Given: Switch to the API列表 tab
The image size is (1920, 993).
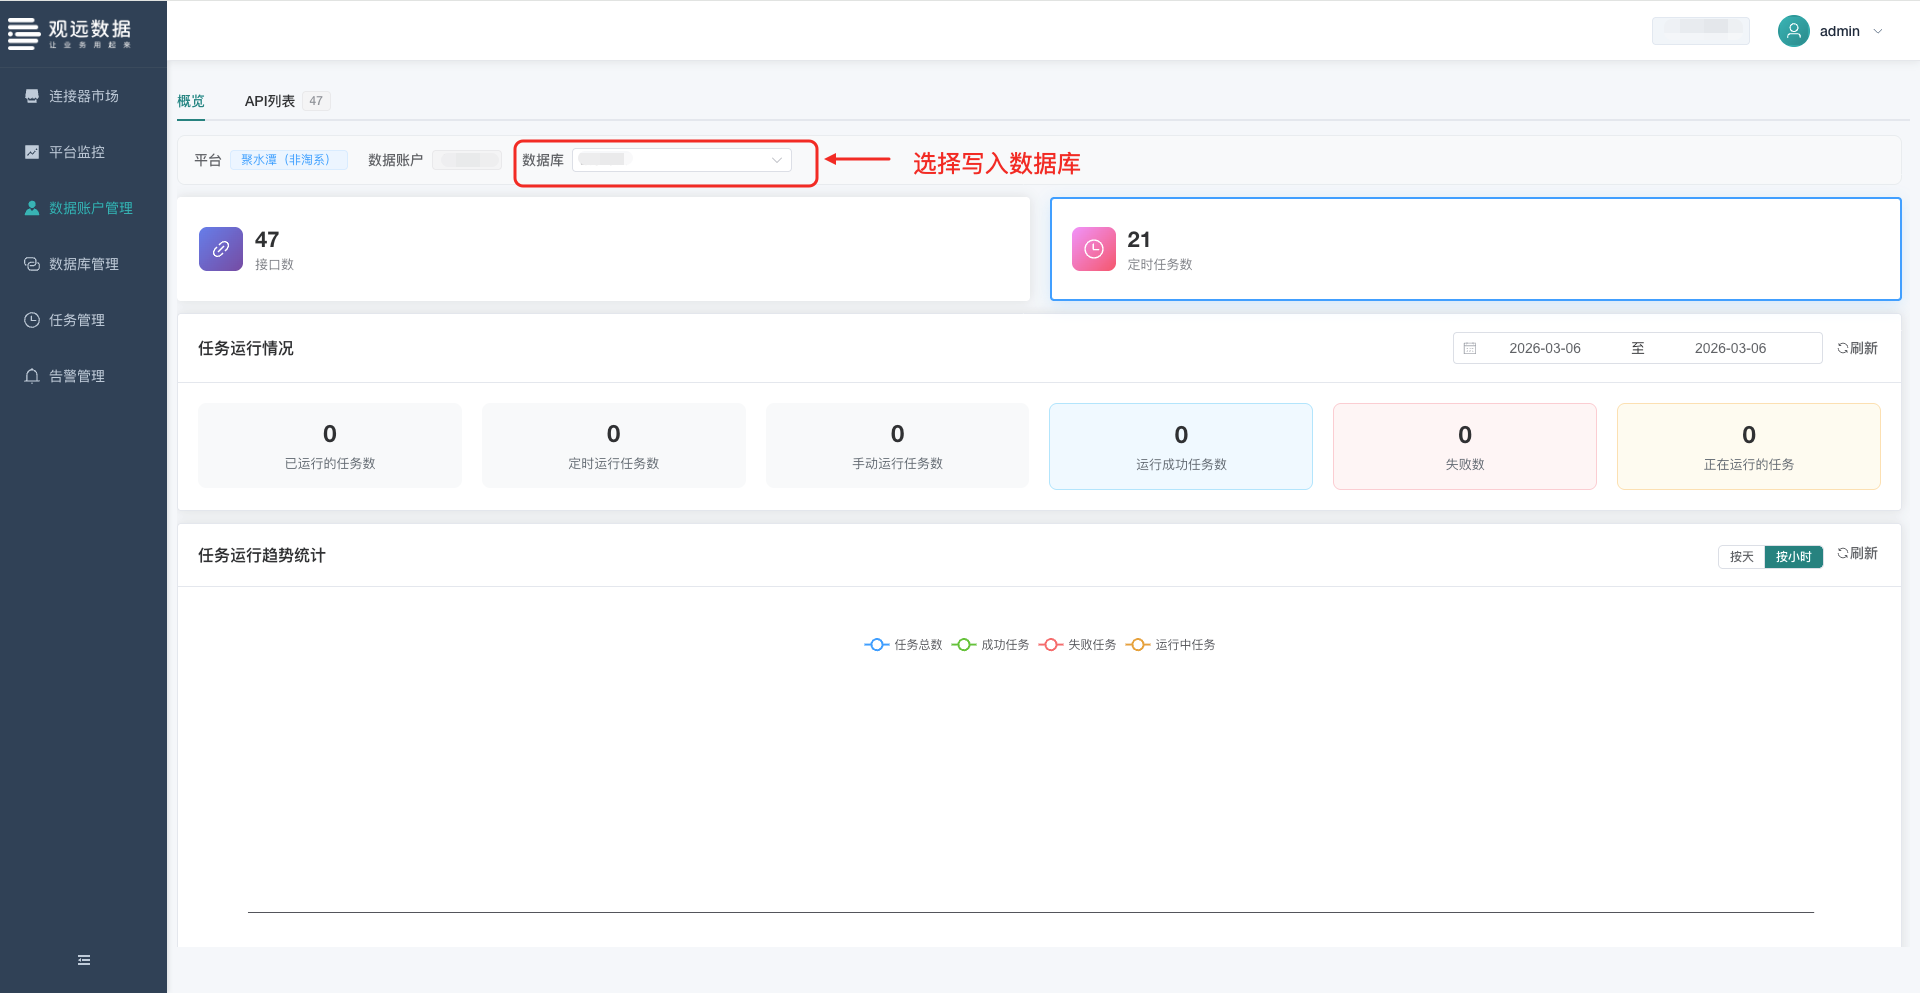Looking at the screenshot, I should coord(270,101).
